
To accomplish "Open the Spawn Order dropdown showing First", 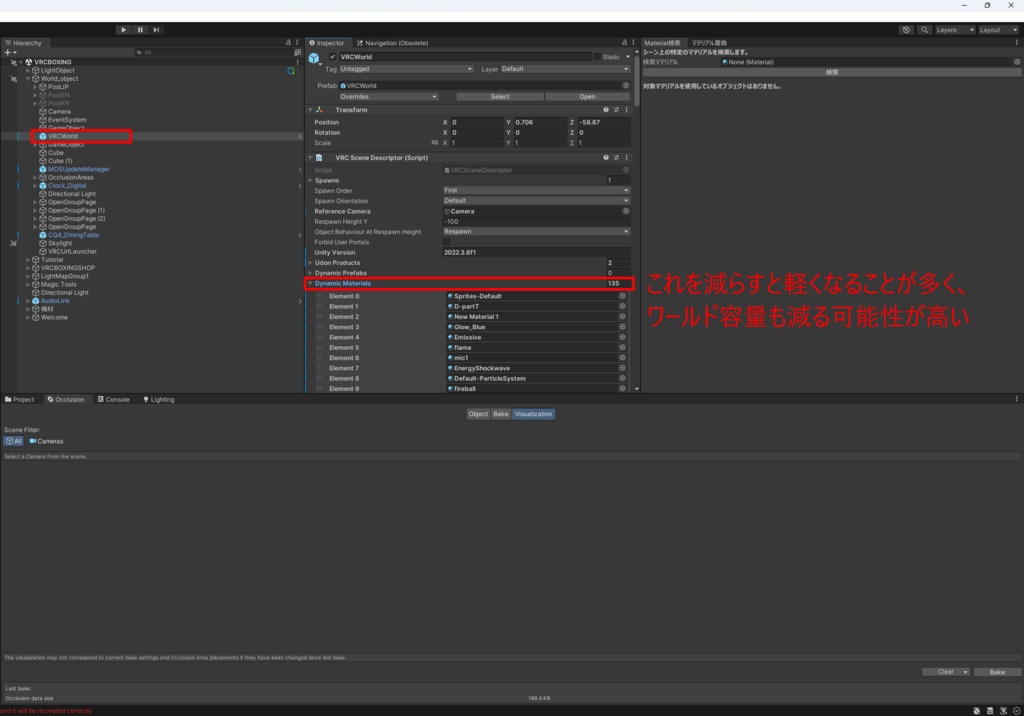I will [x=534, y=190].
